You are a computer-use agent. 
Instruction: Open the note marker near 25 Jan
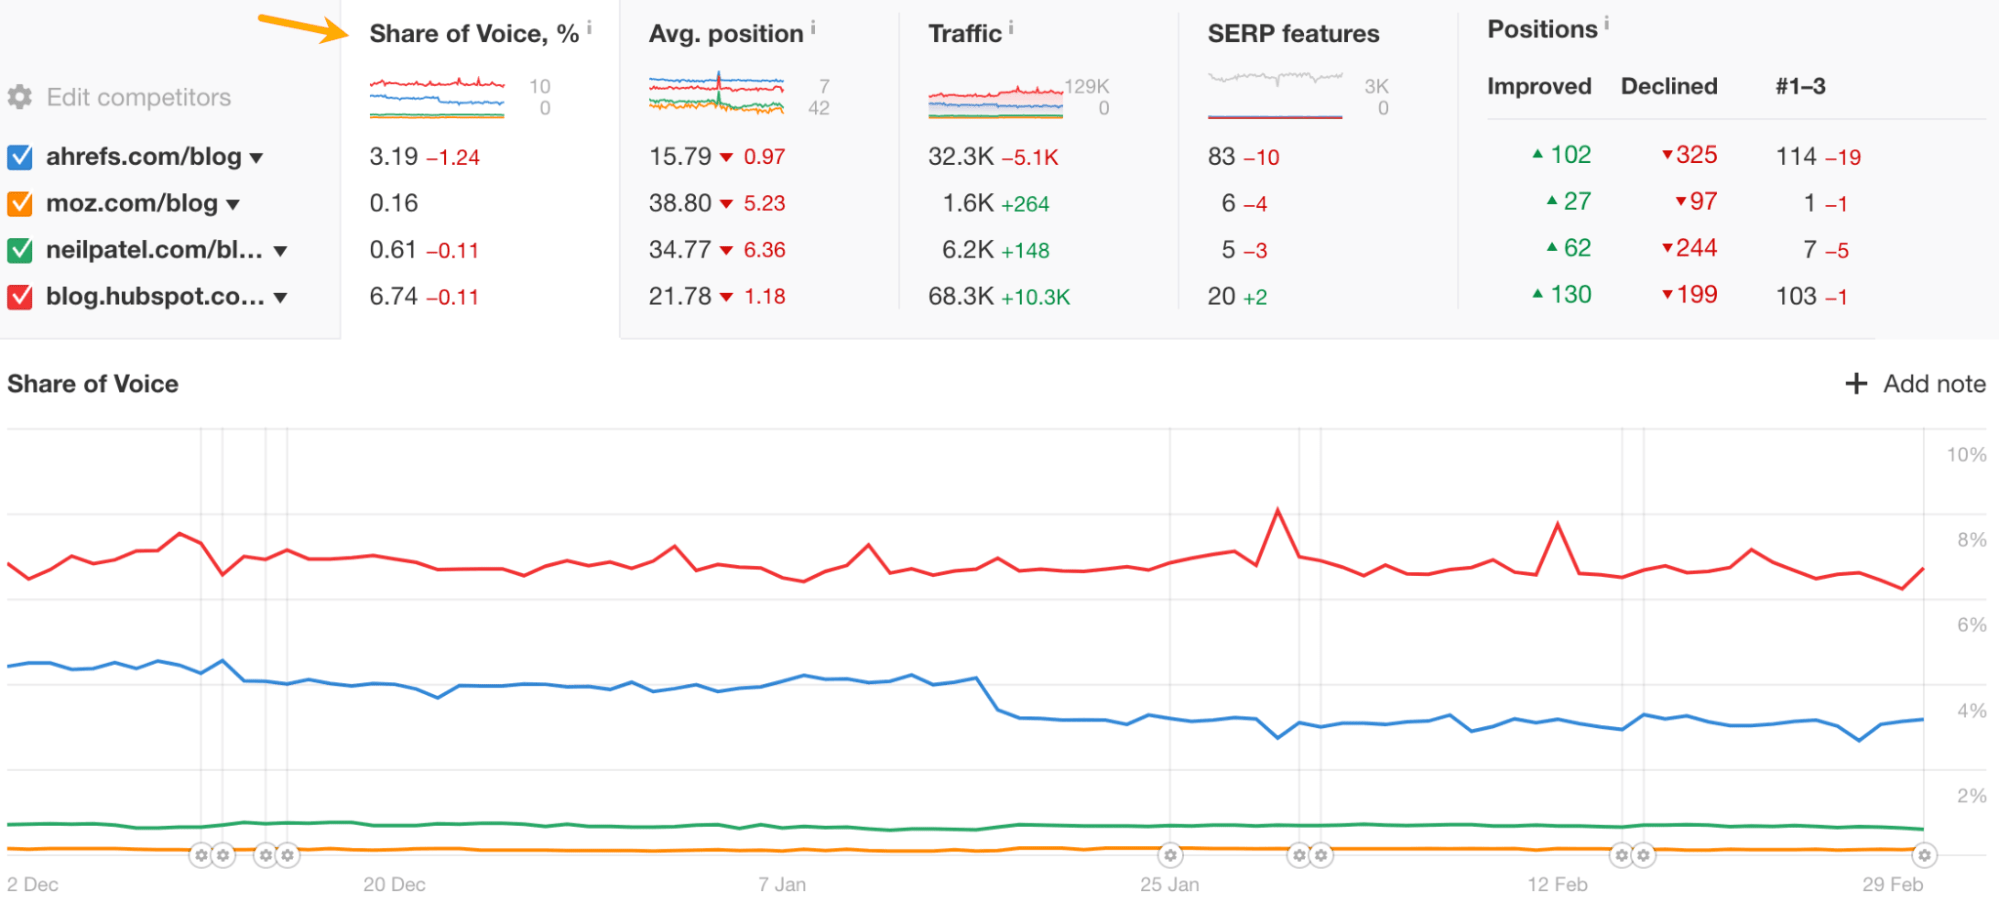1170,855
